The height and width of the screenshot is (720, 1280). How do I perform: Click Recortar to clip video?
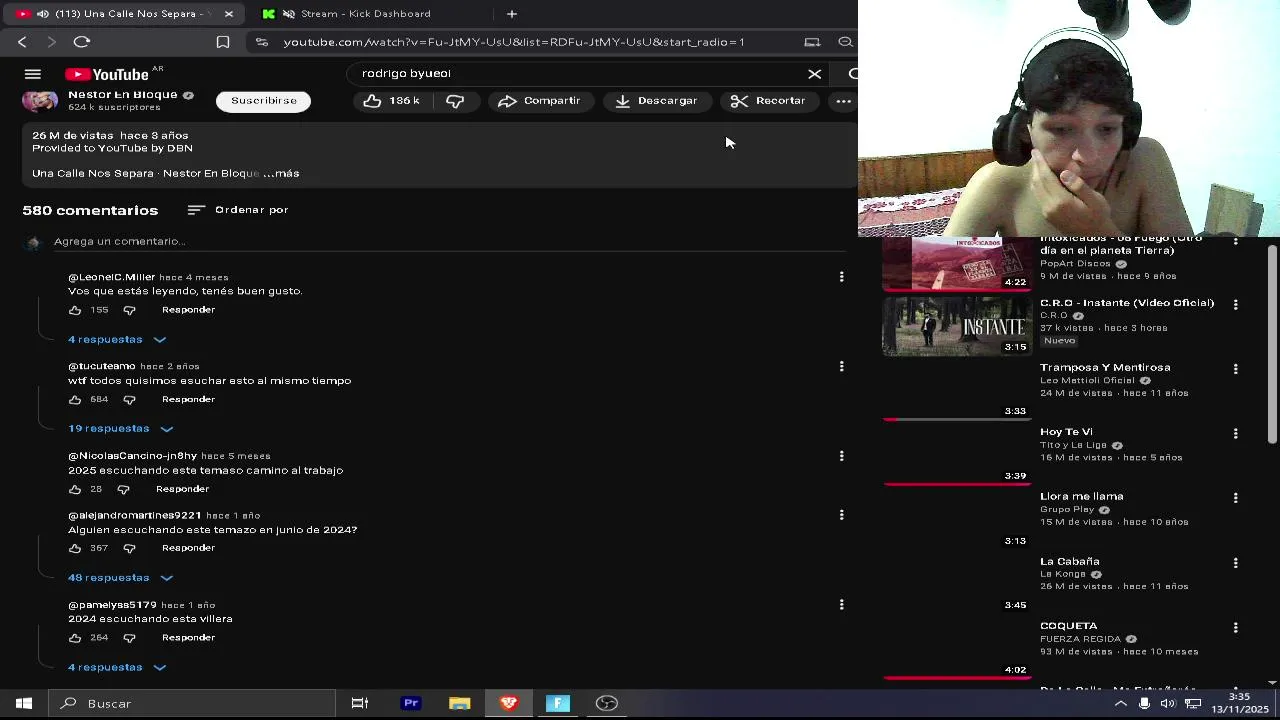pyautogui.click(x=768, y=101)
